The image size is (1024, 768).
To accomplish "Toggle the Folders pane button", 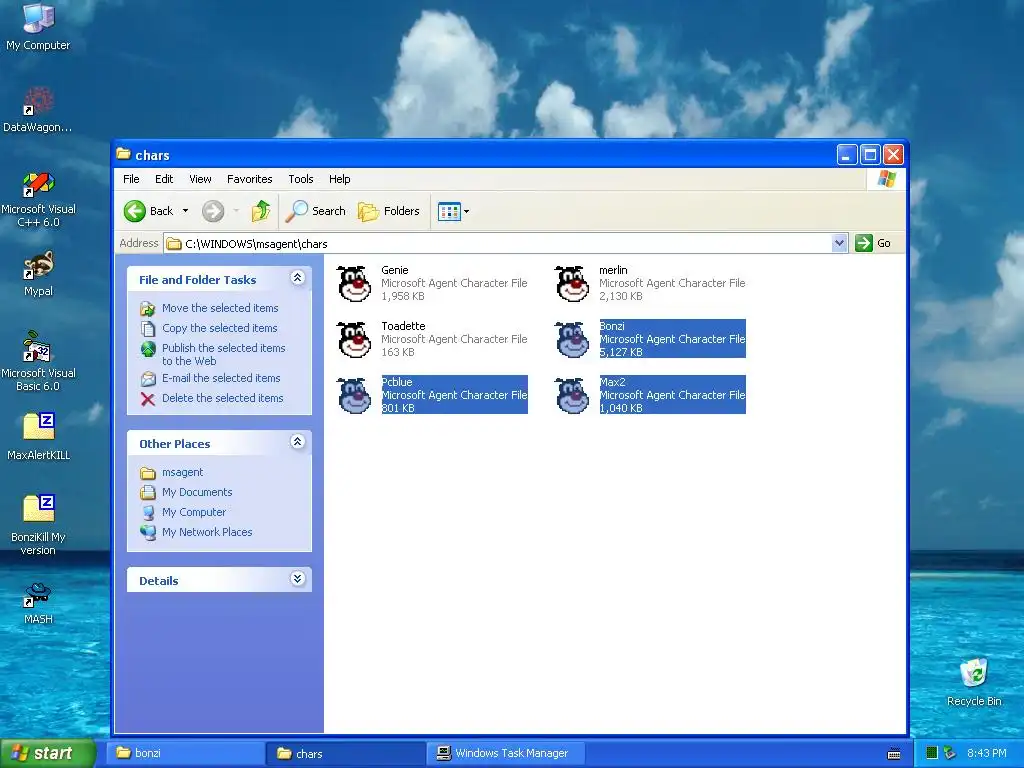I will pos(389,211).
